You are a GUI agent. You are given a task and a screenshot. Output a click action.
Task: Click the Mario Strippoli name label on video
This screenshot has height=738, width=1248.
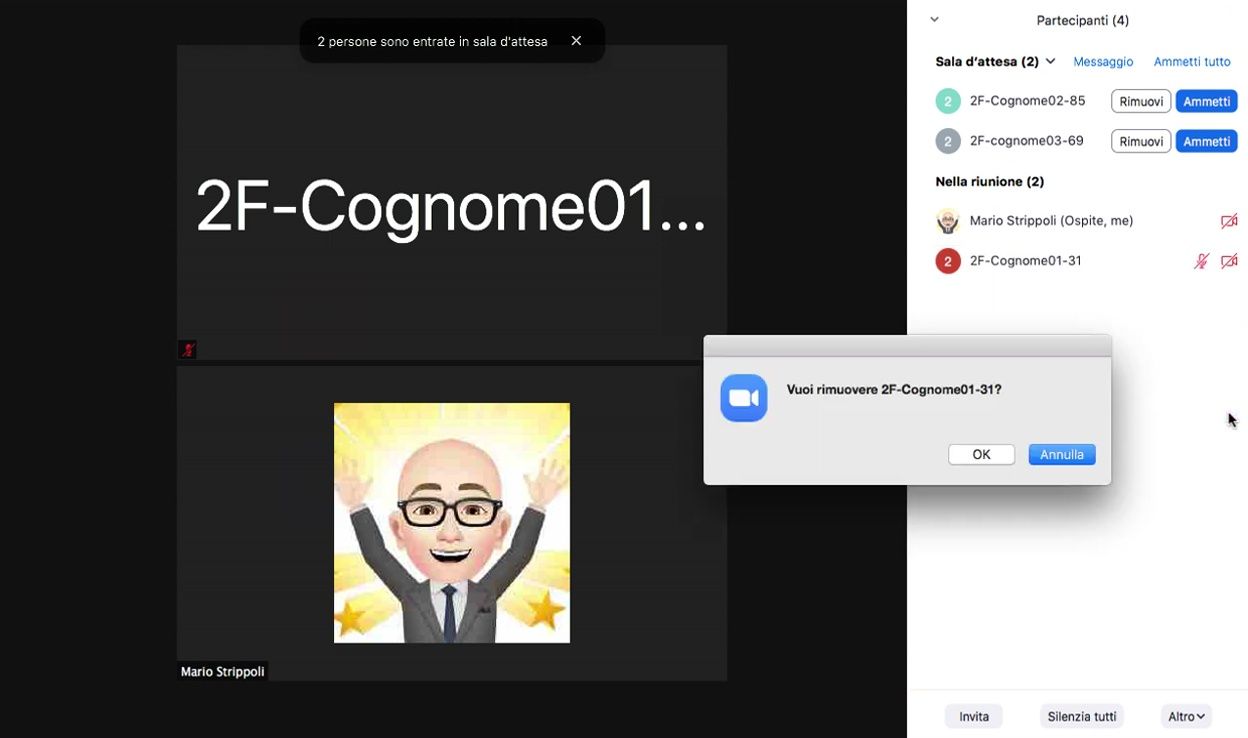pyautogui.click(x=222, y=672)
